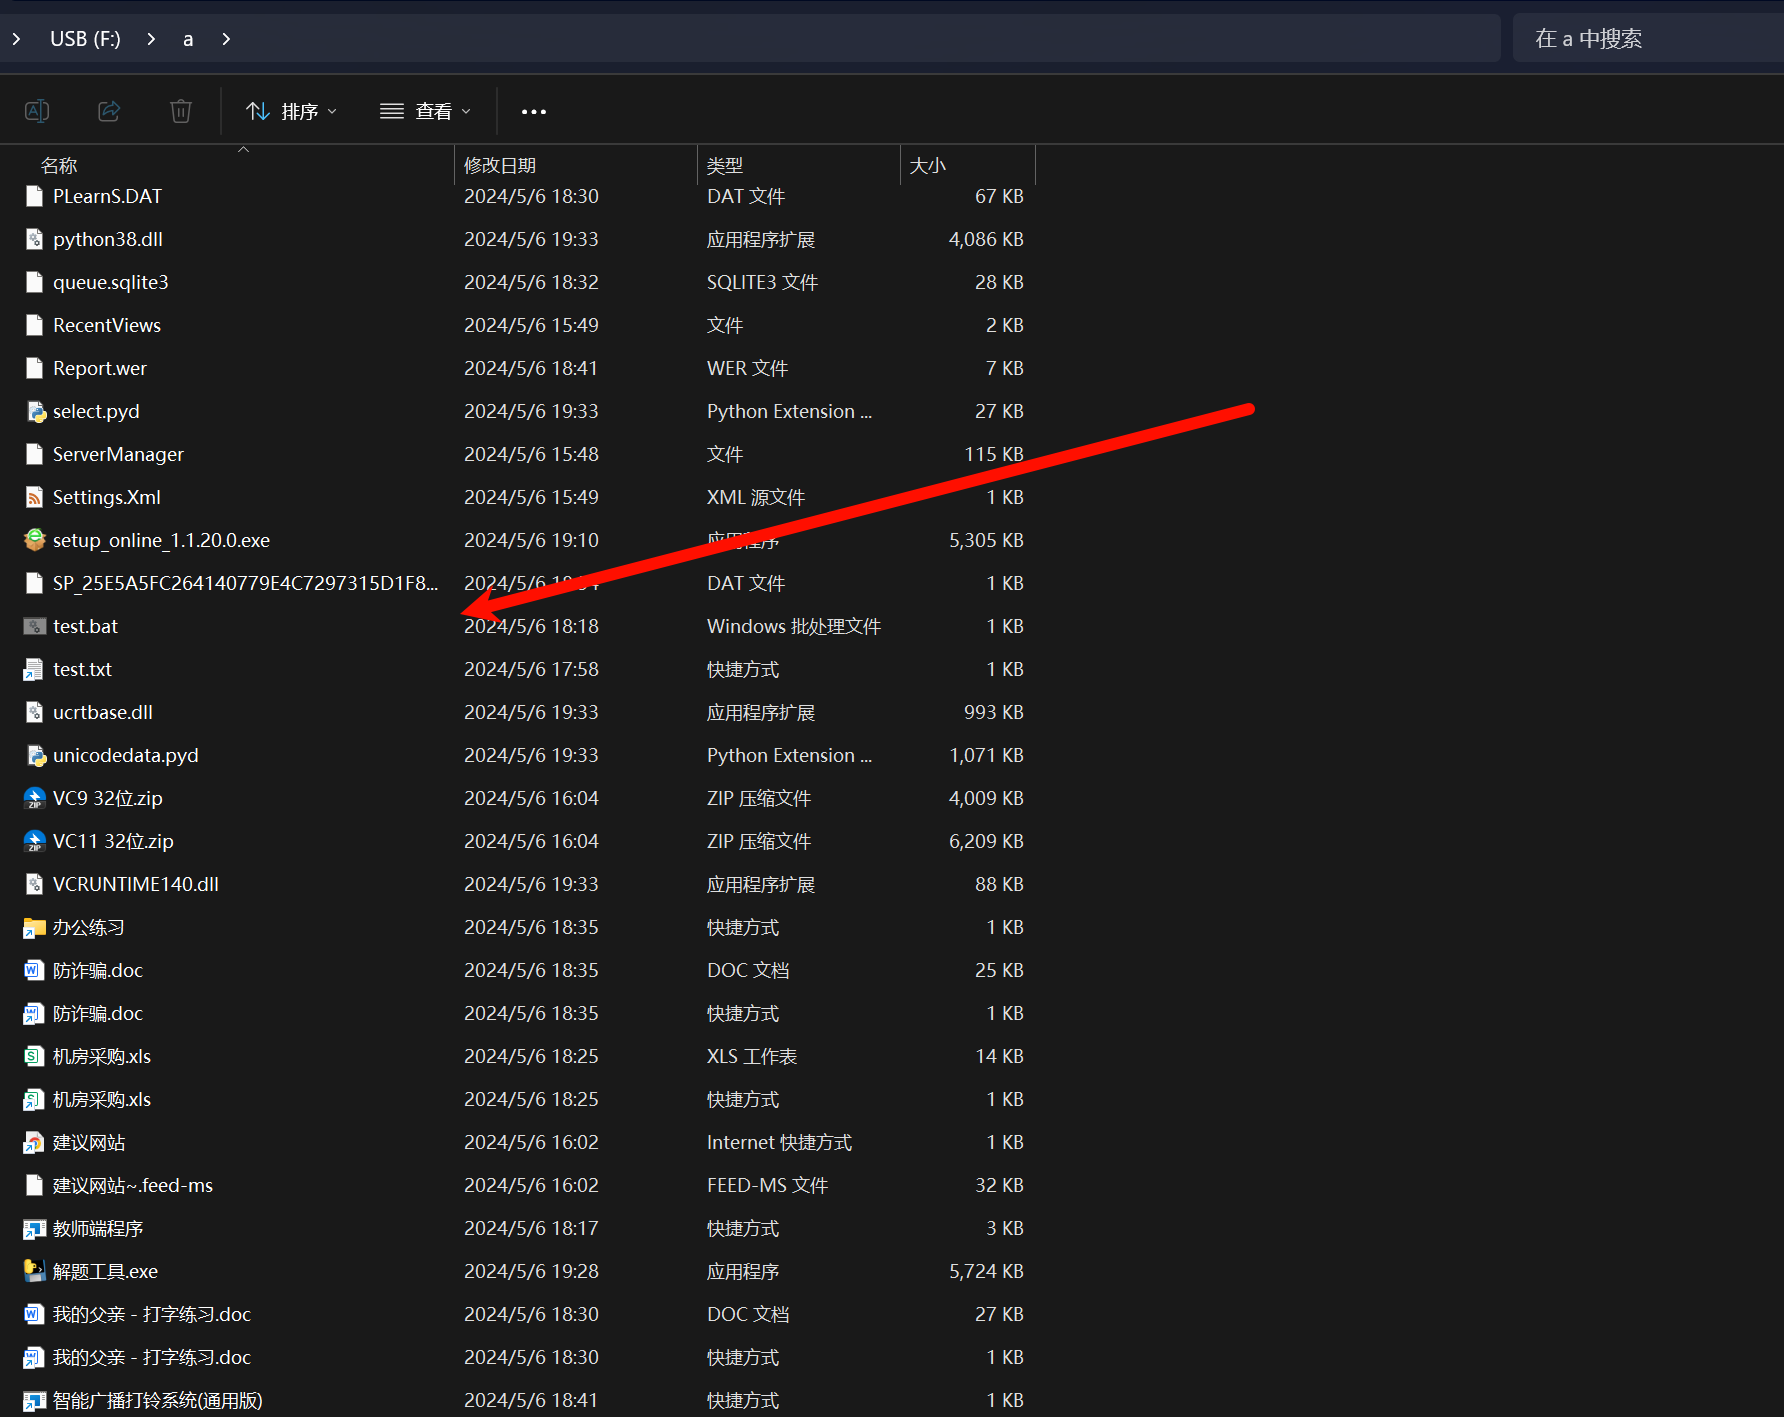Viewport: 1784px width, 1417px height.
Task: Select the ucrtbase.dll file icon
Action: tap(35, 712)
